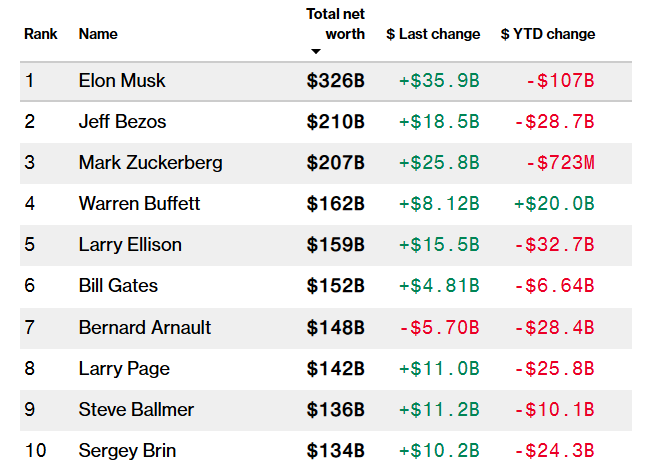The width and height of the screenshot is (656, 471).
Task: Click the sort arrow under Total net worth
Action: (x=316, y=51)
